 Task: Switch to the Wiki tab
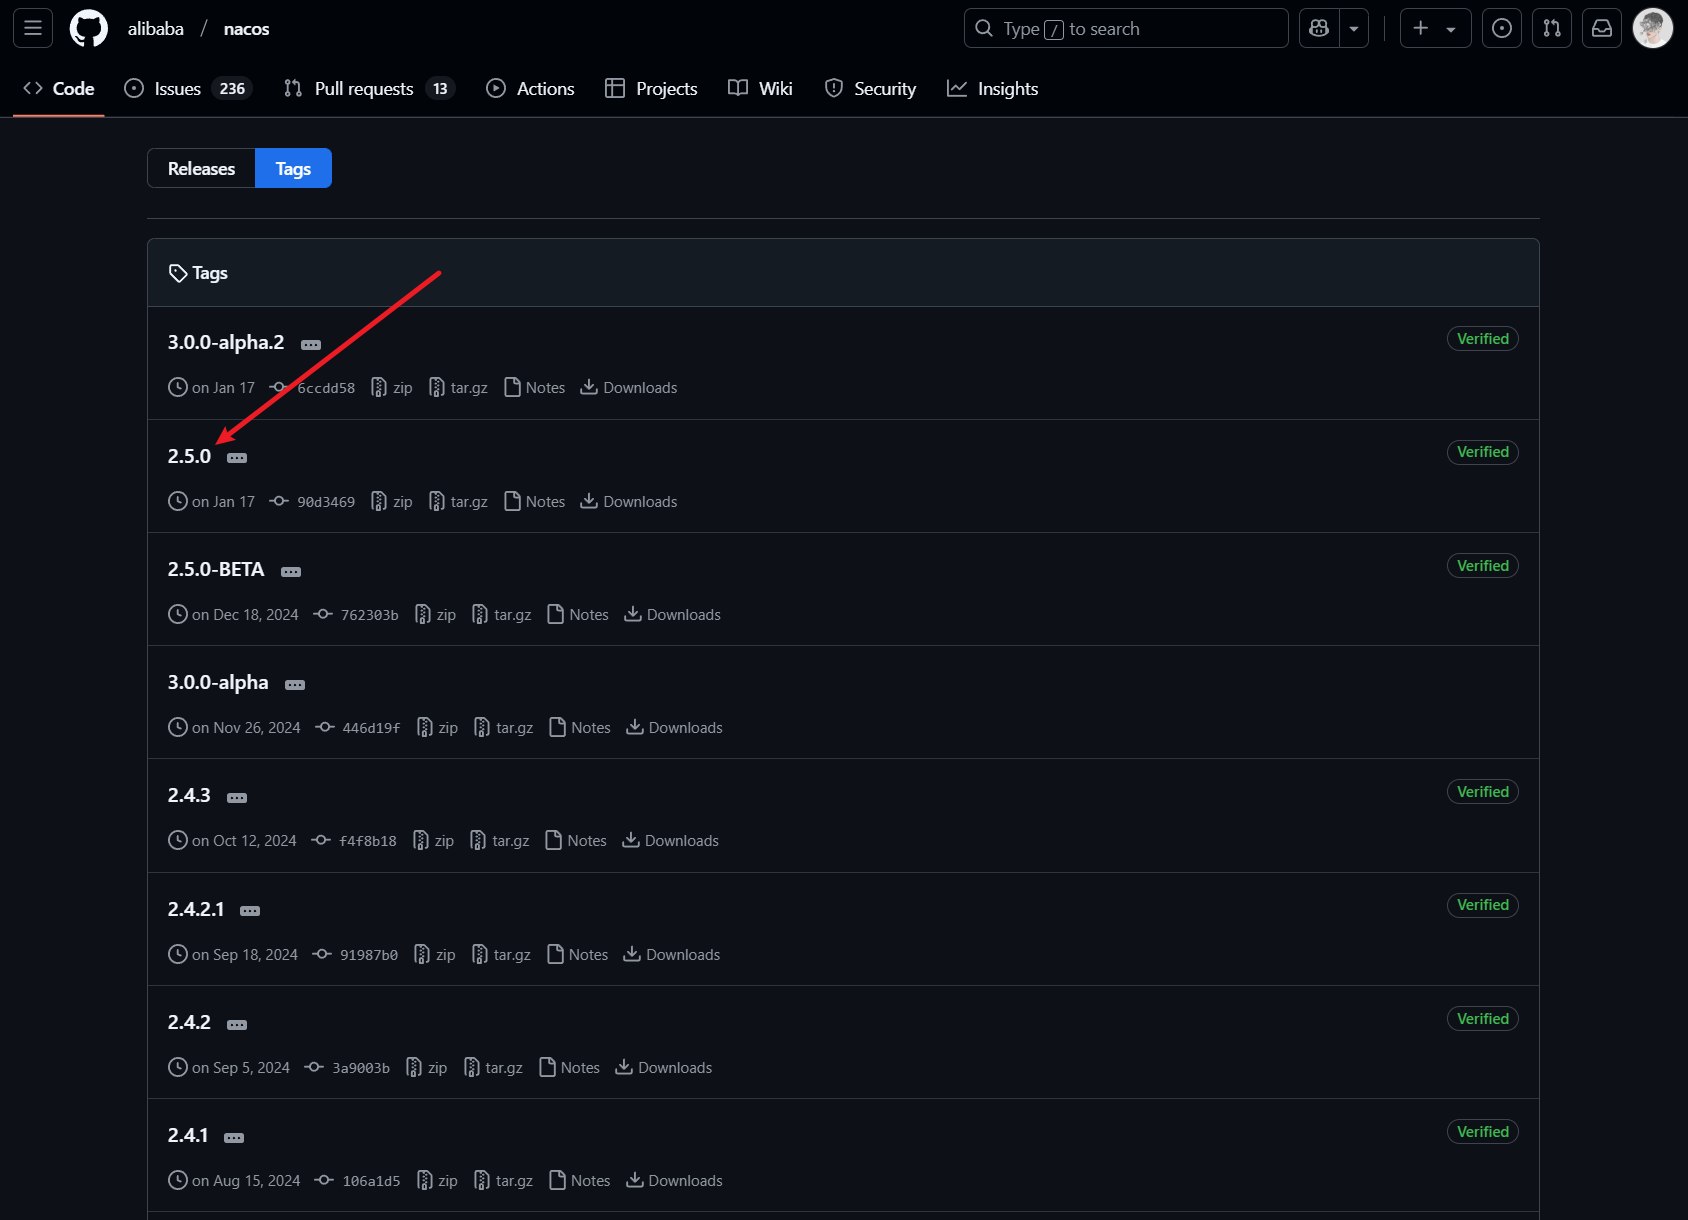(760, 89)
